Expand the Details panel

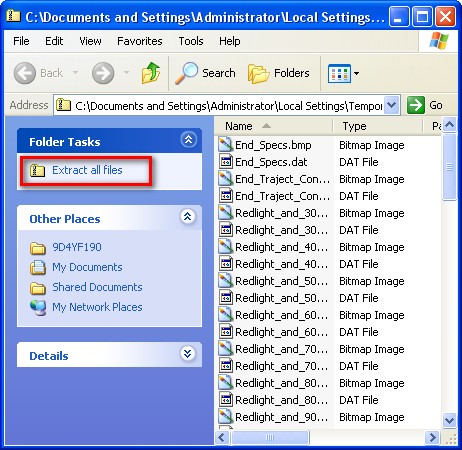[188, 354]
